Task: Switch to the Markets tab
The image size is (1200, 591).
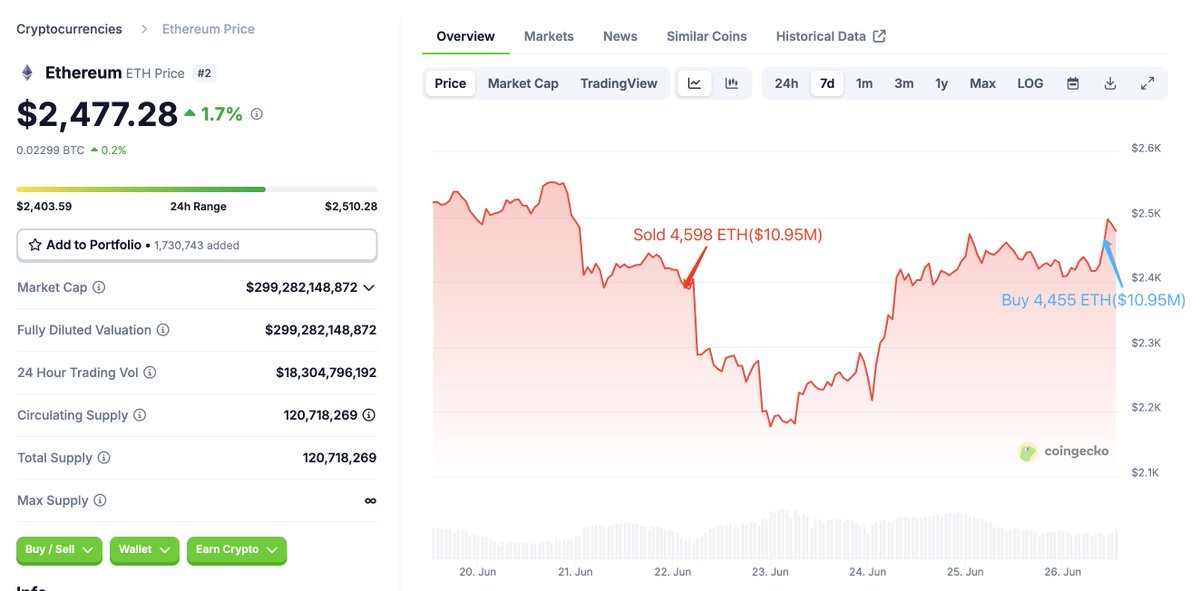Action: coord(549,36)
